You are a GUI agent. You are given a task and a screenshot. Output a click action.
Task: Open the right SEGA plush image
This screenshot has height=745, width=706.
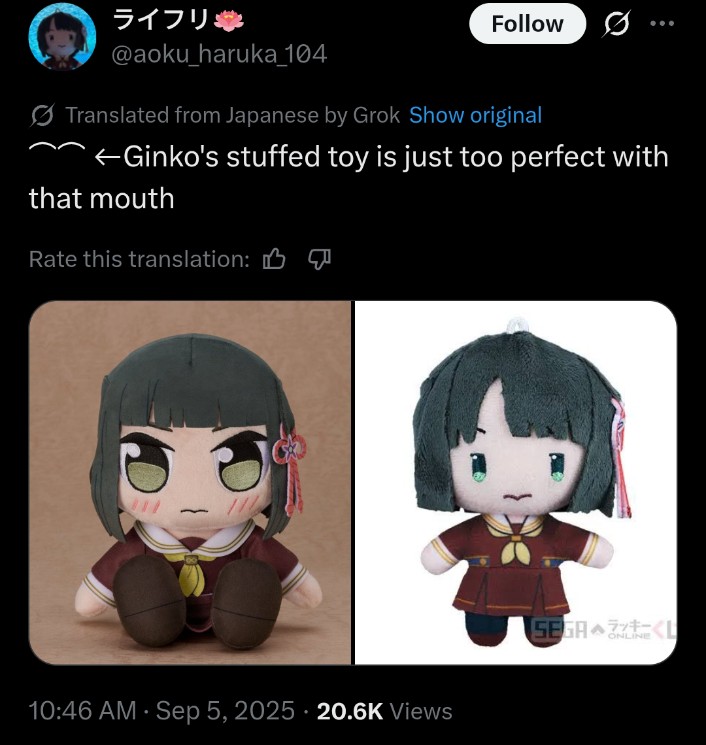pyautogui.click(x=516, y=482)
